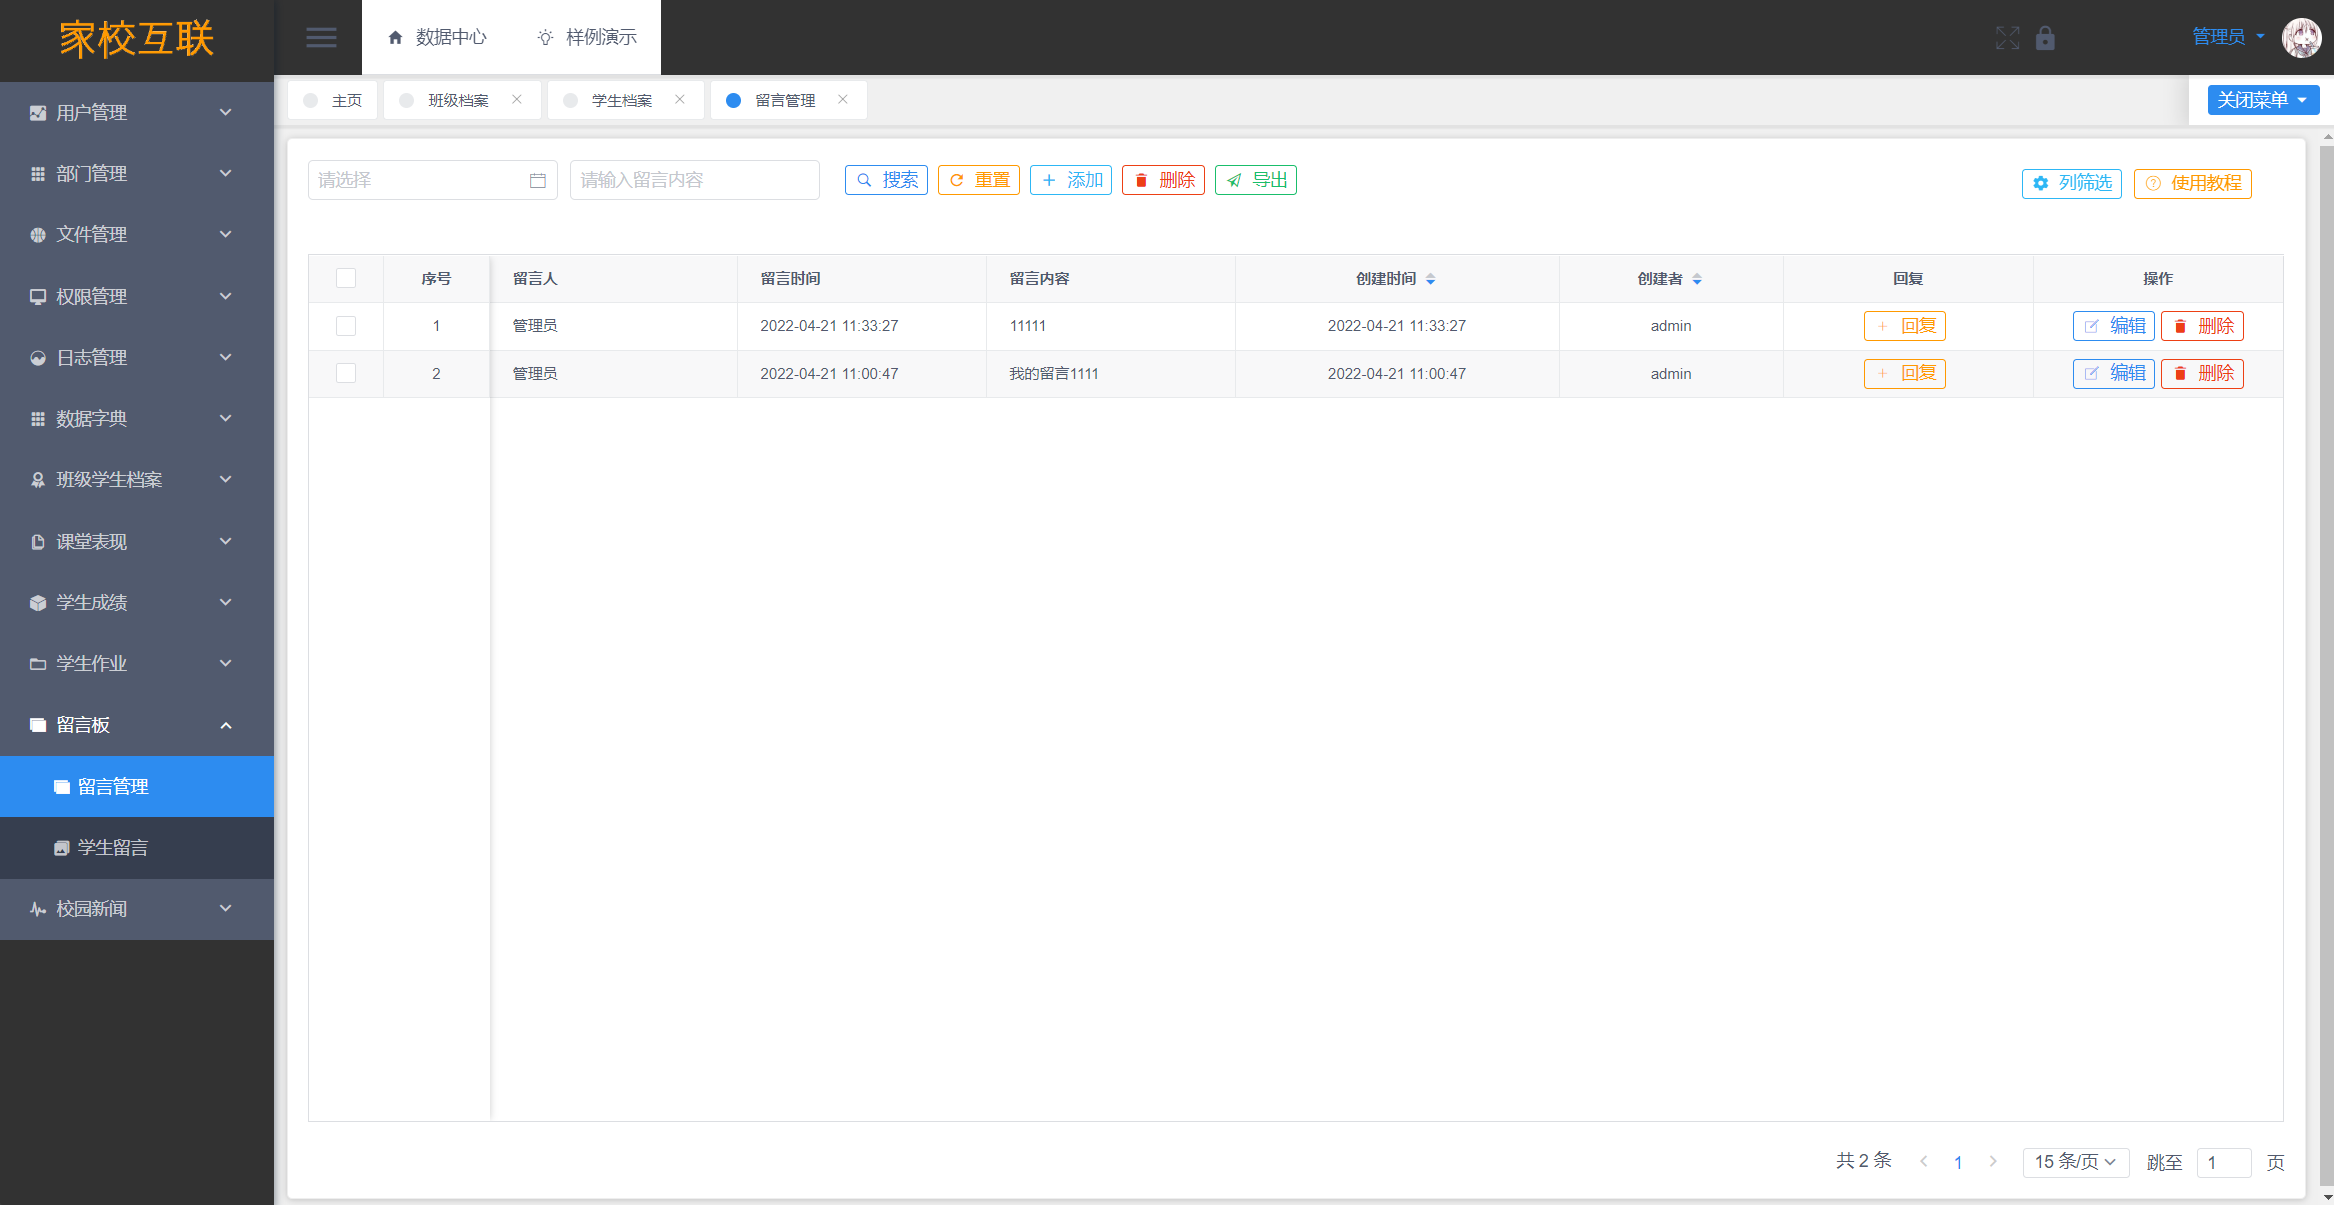Collapse the 留言板 sidebar menu
2334x1205 pixels.
[x=130, y=725]
